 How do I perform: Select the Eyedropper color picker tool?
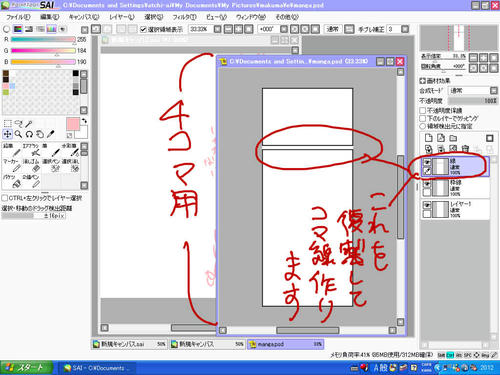50,134
